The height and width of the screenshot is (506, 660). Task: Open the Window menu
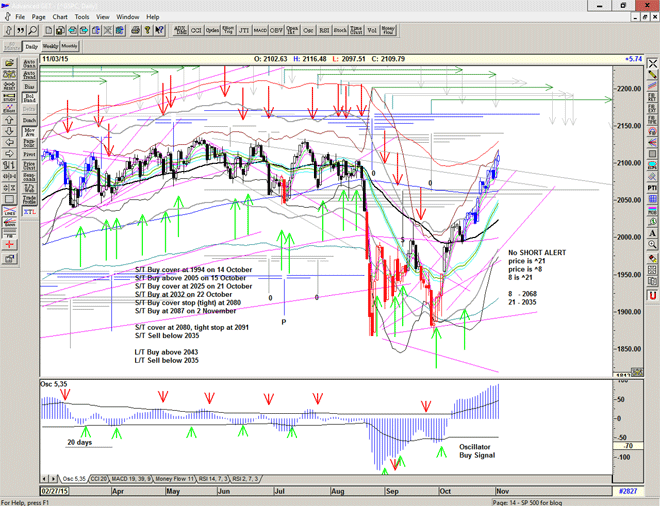click(127, 17)
